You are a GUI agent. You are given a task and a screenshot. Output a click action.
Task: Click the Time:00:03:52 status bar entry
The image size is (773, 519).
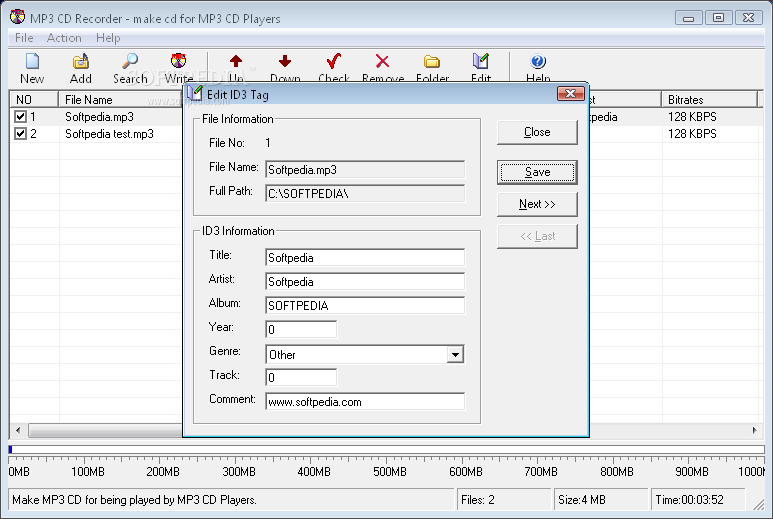(698, 500)
